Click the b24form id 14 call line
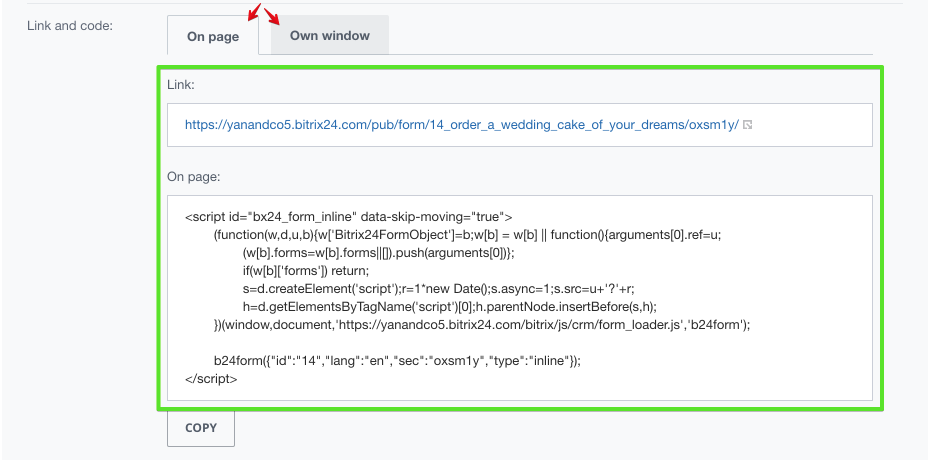Image resolution: width=930 pixels, height=460 pixels. tap(397, 360)
